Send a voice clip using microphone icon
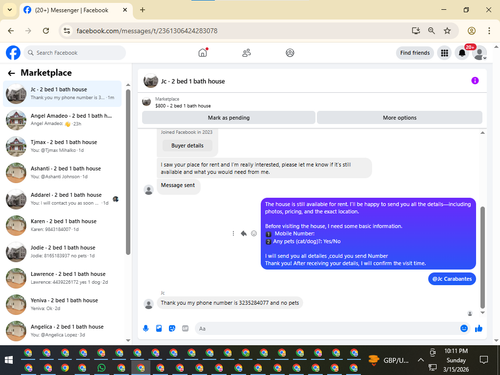 coord(146,328)
